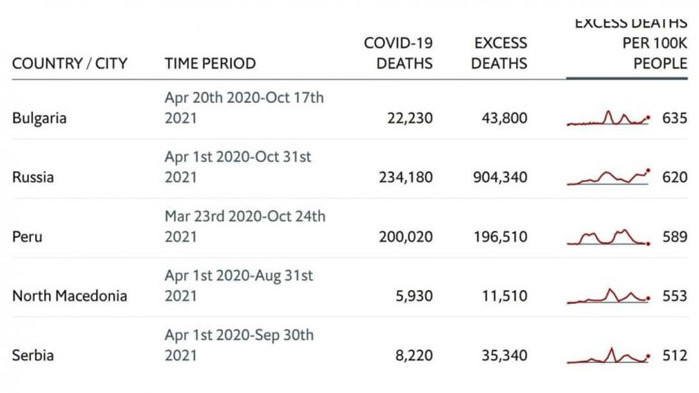Select the Russia country row label
This screenshot has width=699, height=393.
33,177
